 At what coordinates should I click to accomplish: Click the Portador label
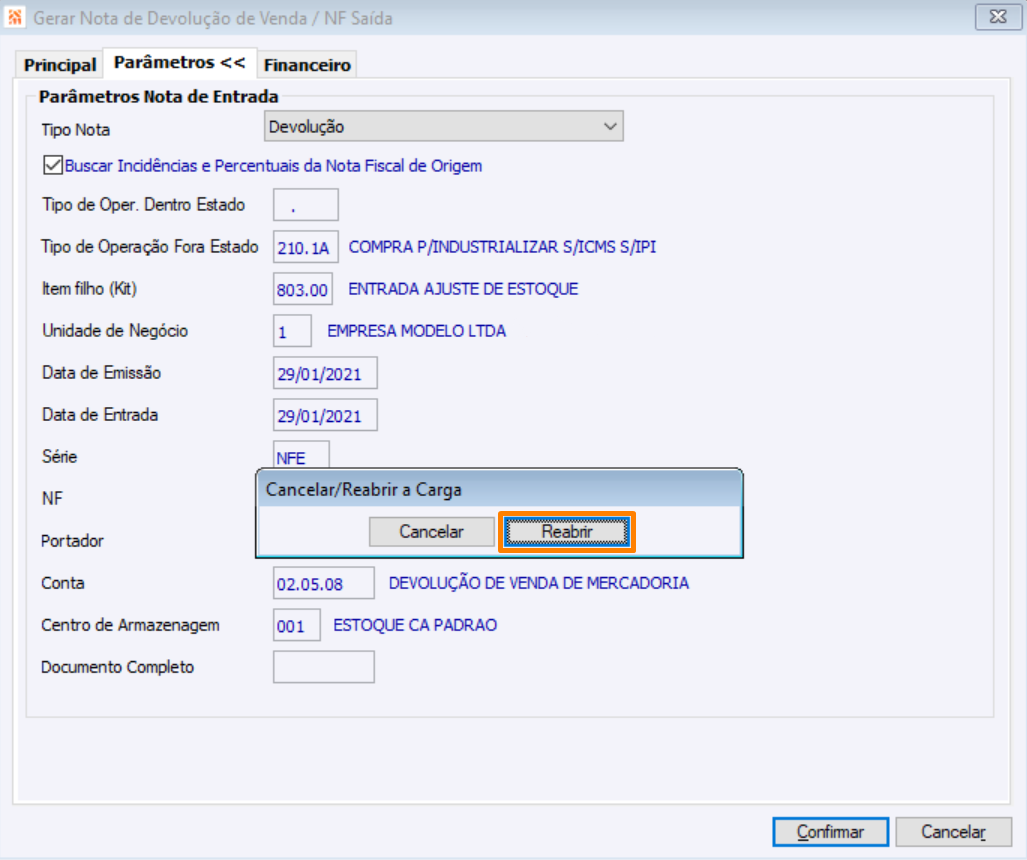pyautogui.click(x=72, y=541)
